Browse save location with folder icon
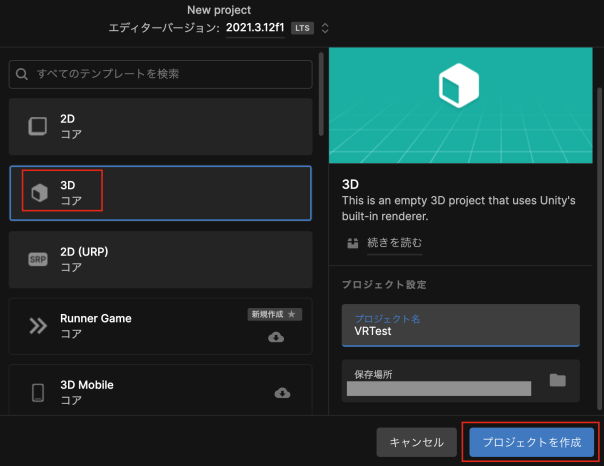 pyautogui.click(x=557, y=380)
